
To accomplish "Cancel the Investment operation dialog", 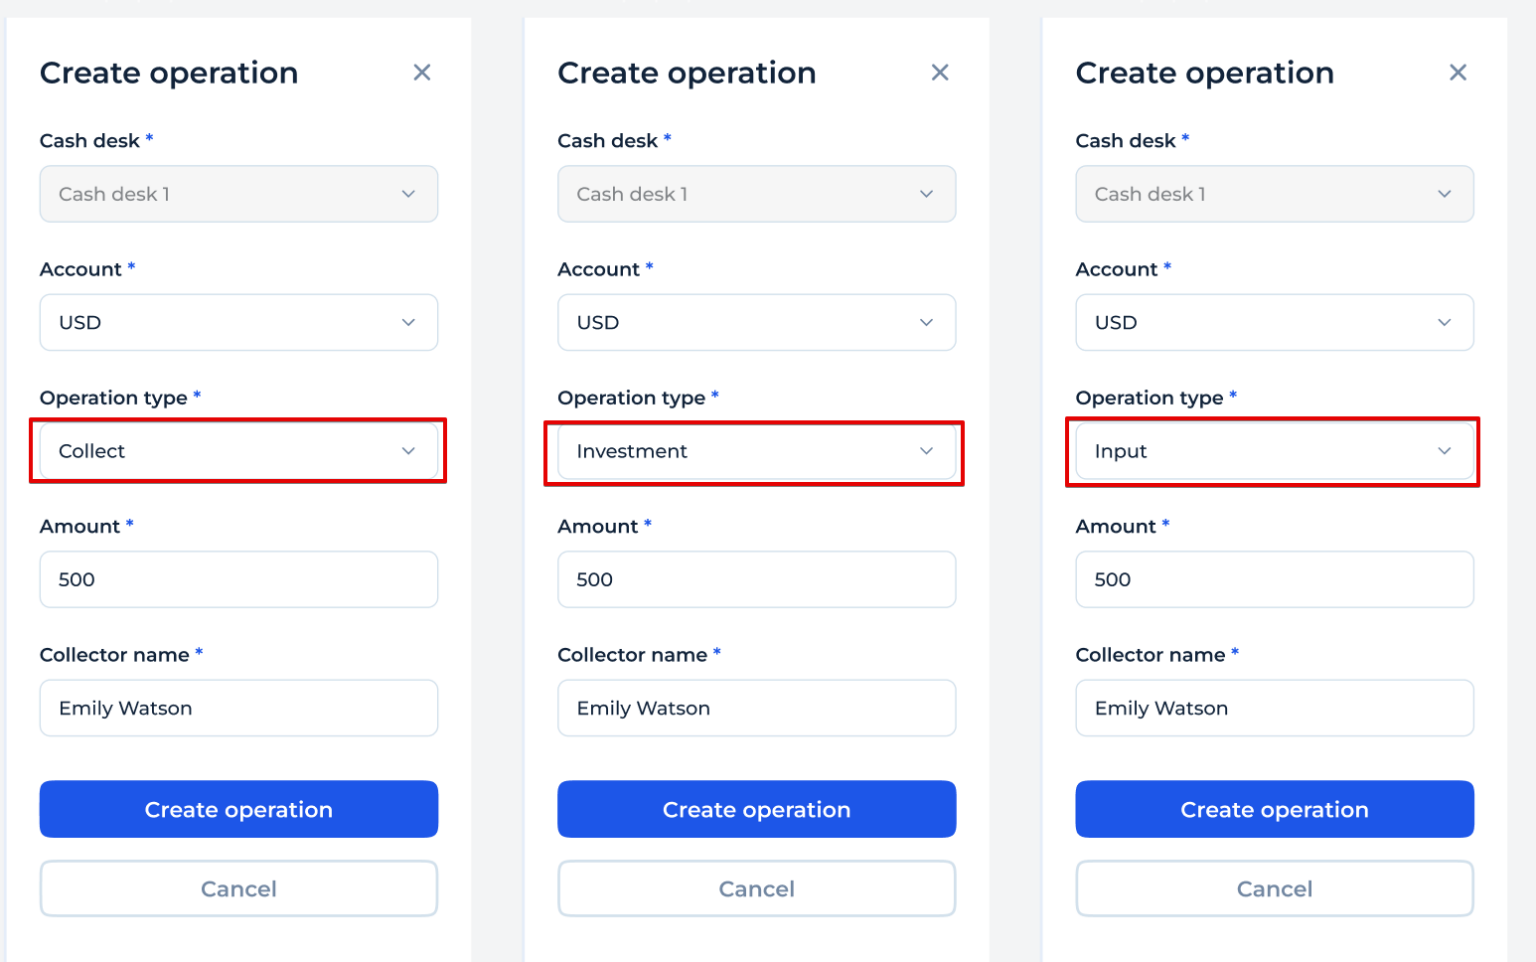I will pyautogui.click(x=756, y=888).
